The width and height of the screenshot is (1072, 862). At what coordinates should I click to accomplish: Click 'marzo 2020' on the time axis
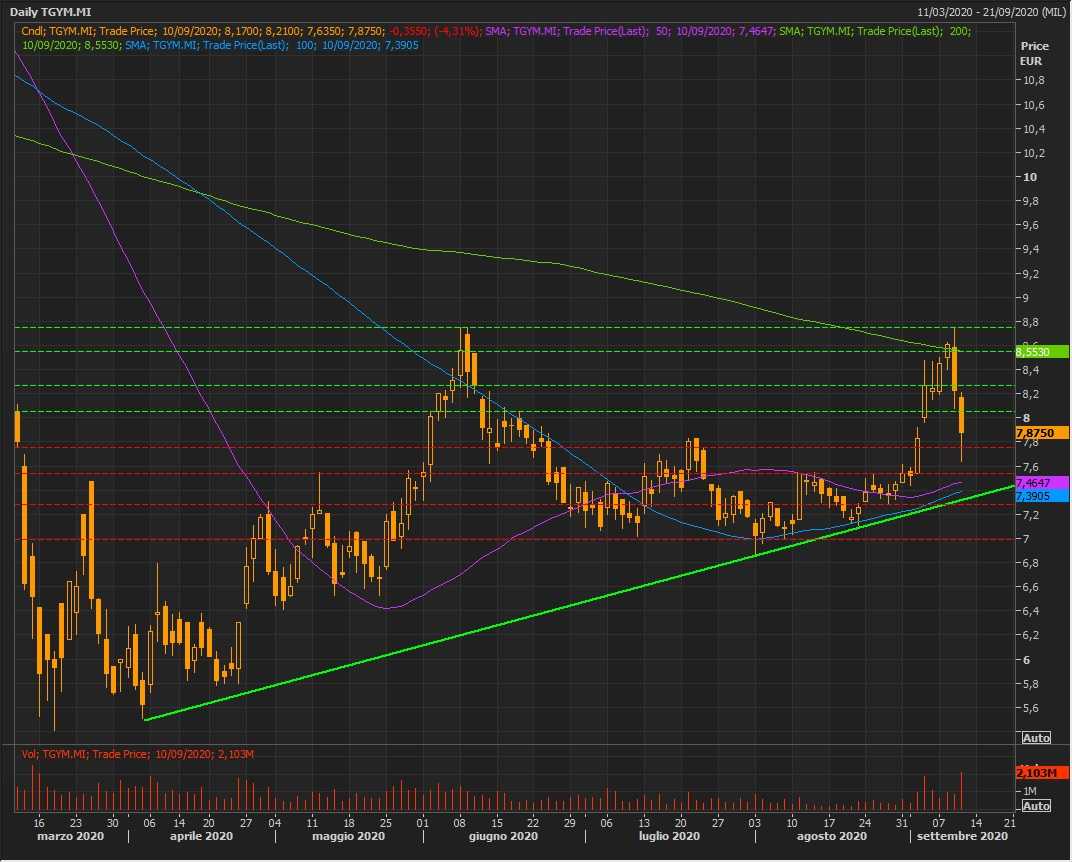click(72, 836)
